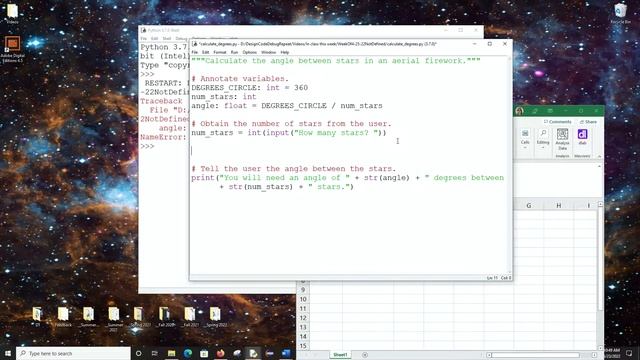The width and height of the screenshot is (640, 360).
Task: Open Task View on the taskbar
Action: pos(155,353)
